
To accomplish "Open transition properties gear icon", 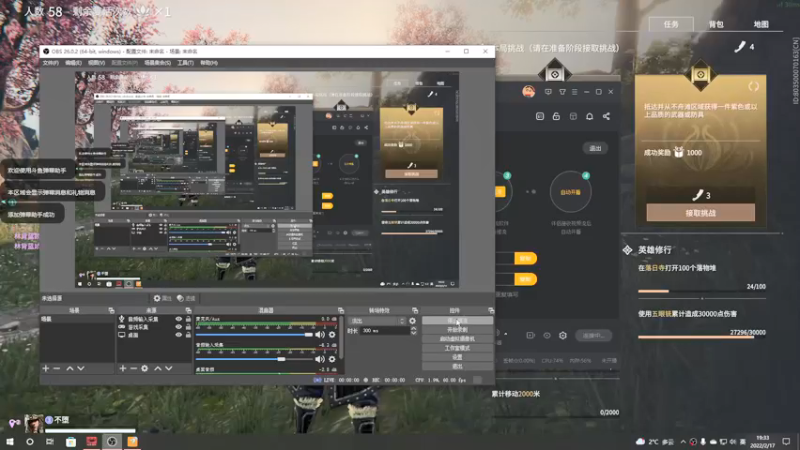I will pyautogui.click(x=412, y=321).
